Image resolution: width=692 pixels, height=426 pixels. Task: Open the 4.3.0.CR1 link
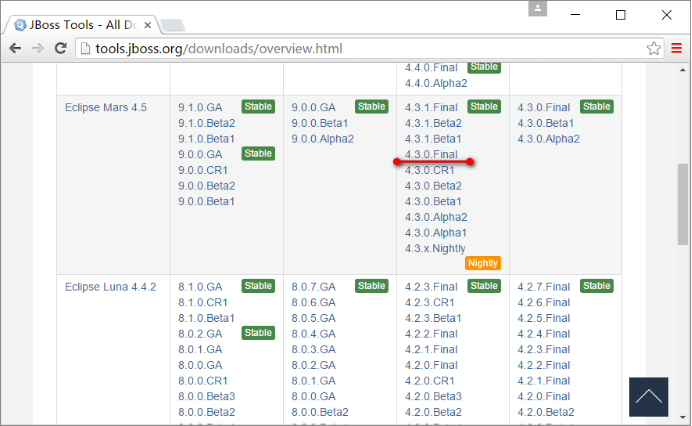(x=429, y=170)
